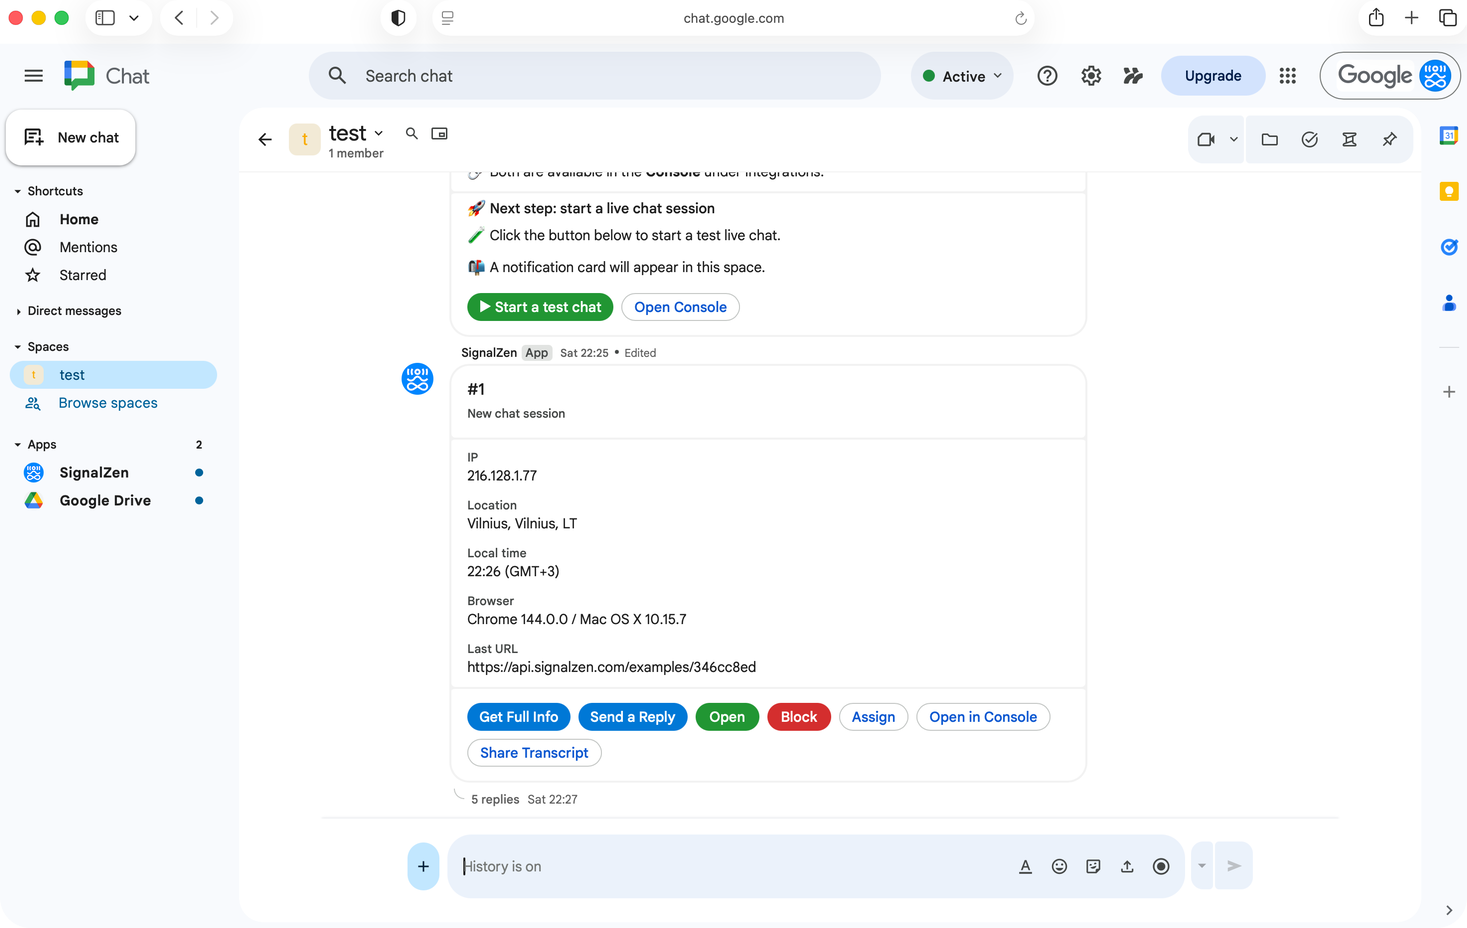Click the Open Console button

(x=680, y=307)
